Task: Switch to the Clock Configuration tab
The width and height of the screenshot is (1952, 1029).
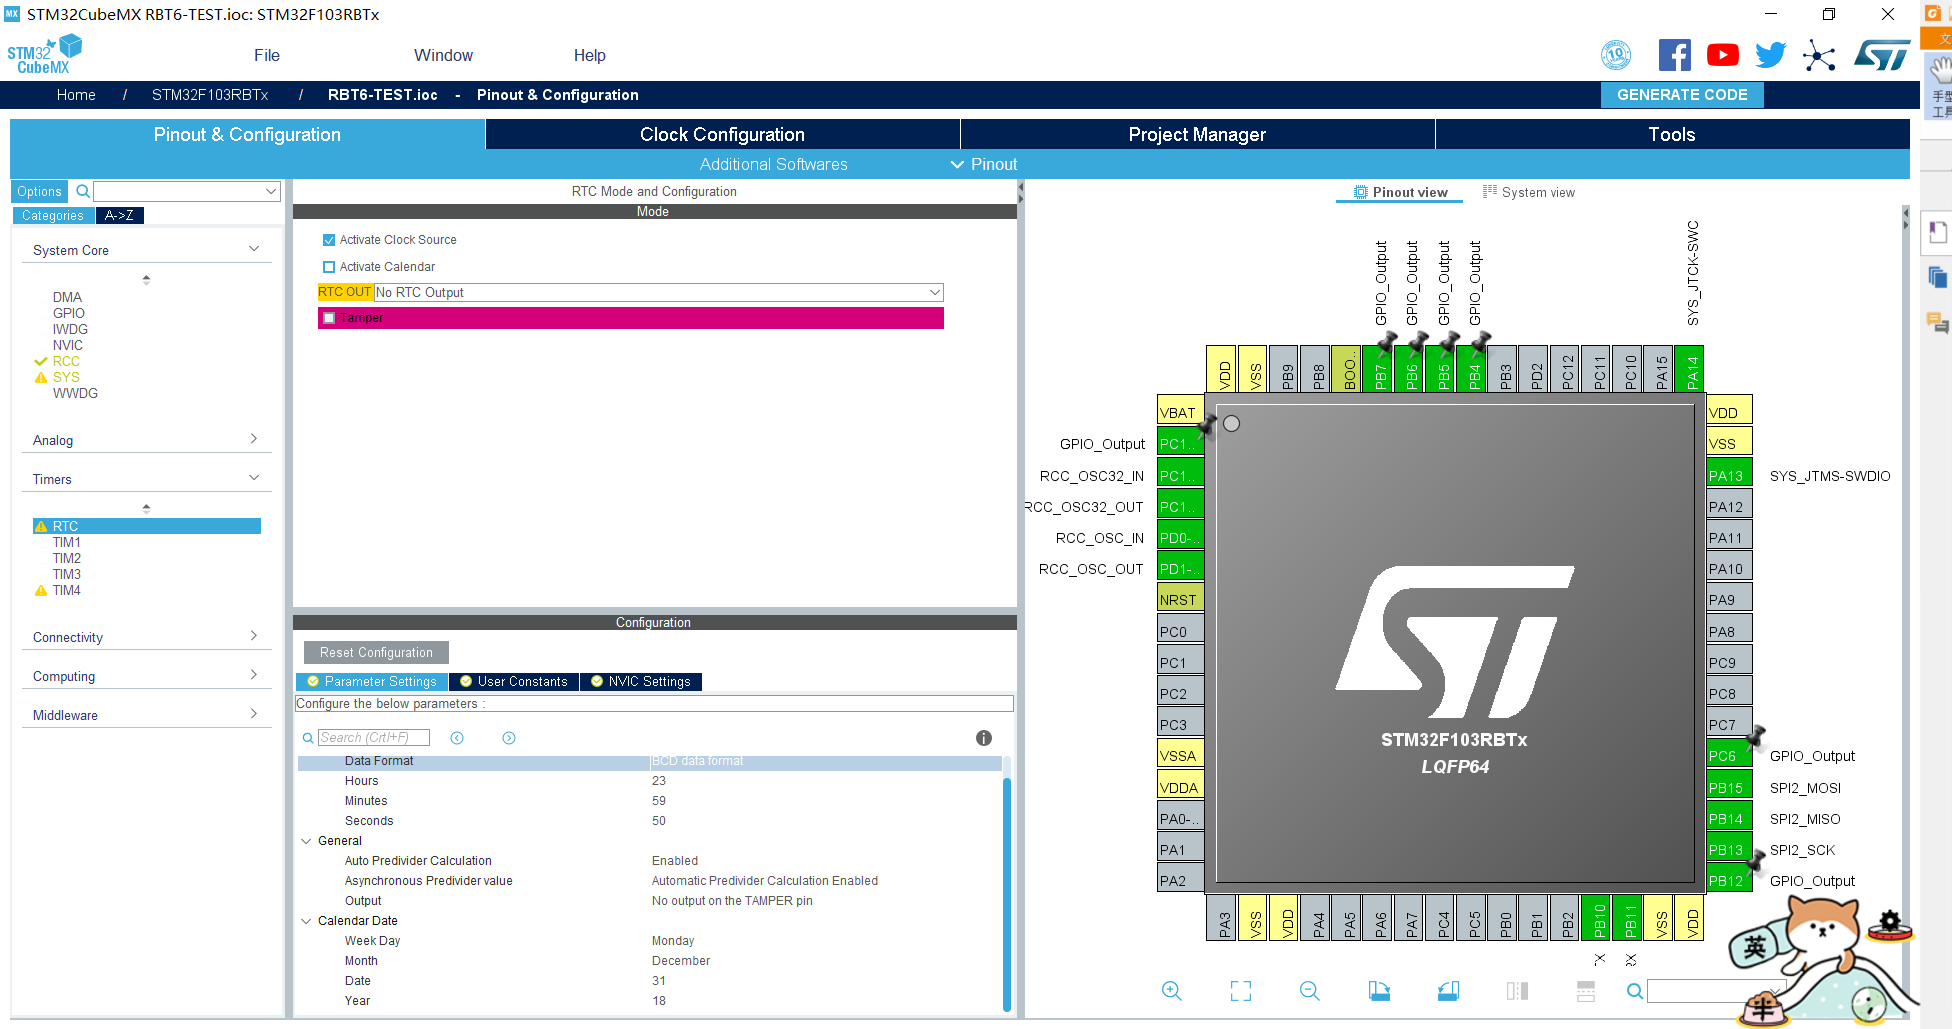Action: point(721,133)
